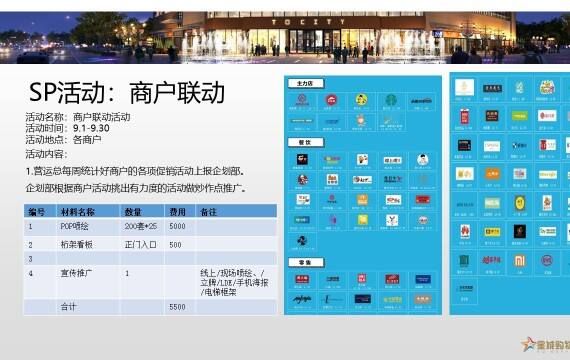Viewport: 570px width, 360px height.
Task: Select the POP喷绘 table cell
Action: [x=88, y=227]
